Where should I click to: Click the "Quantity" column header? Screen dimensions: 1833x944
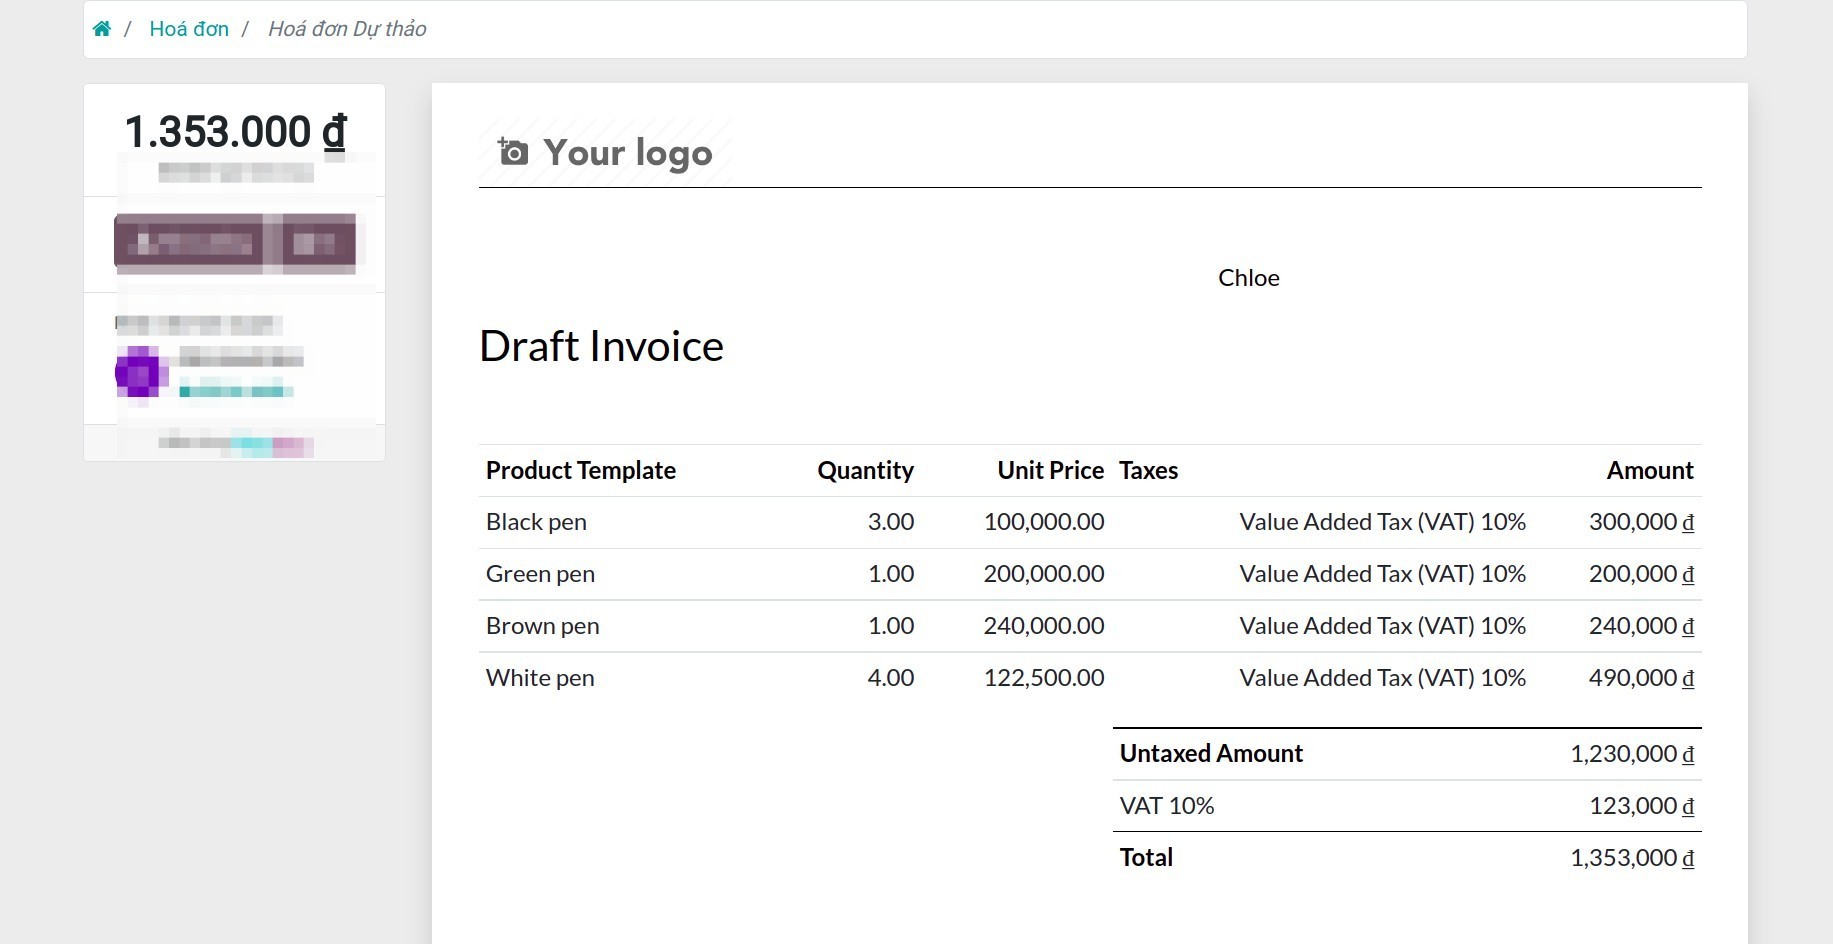pyautogui.click(x=865, y=470)
